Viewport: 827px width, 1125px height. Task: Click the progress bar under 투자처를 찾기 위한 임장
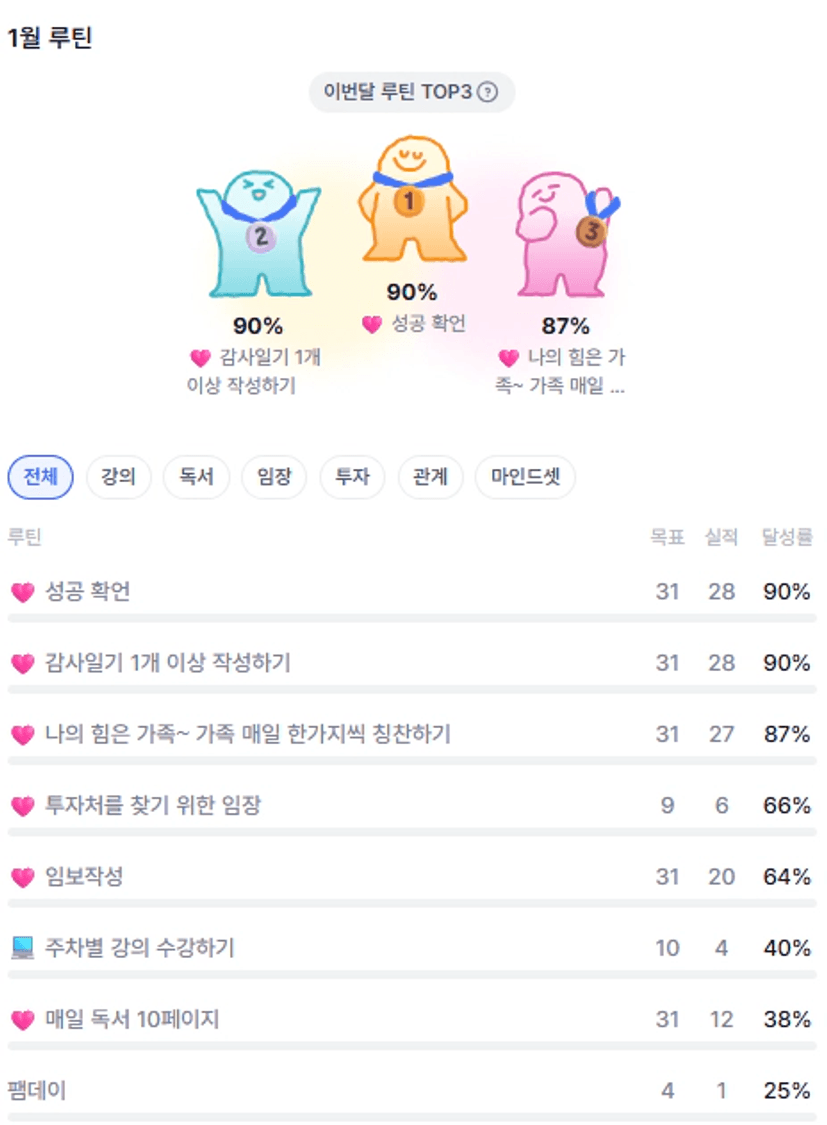point(412,832)
